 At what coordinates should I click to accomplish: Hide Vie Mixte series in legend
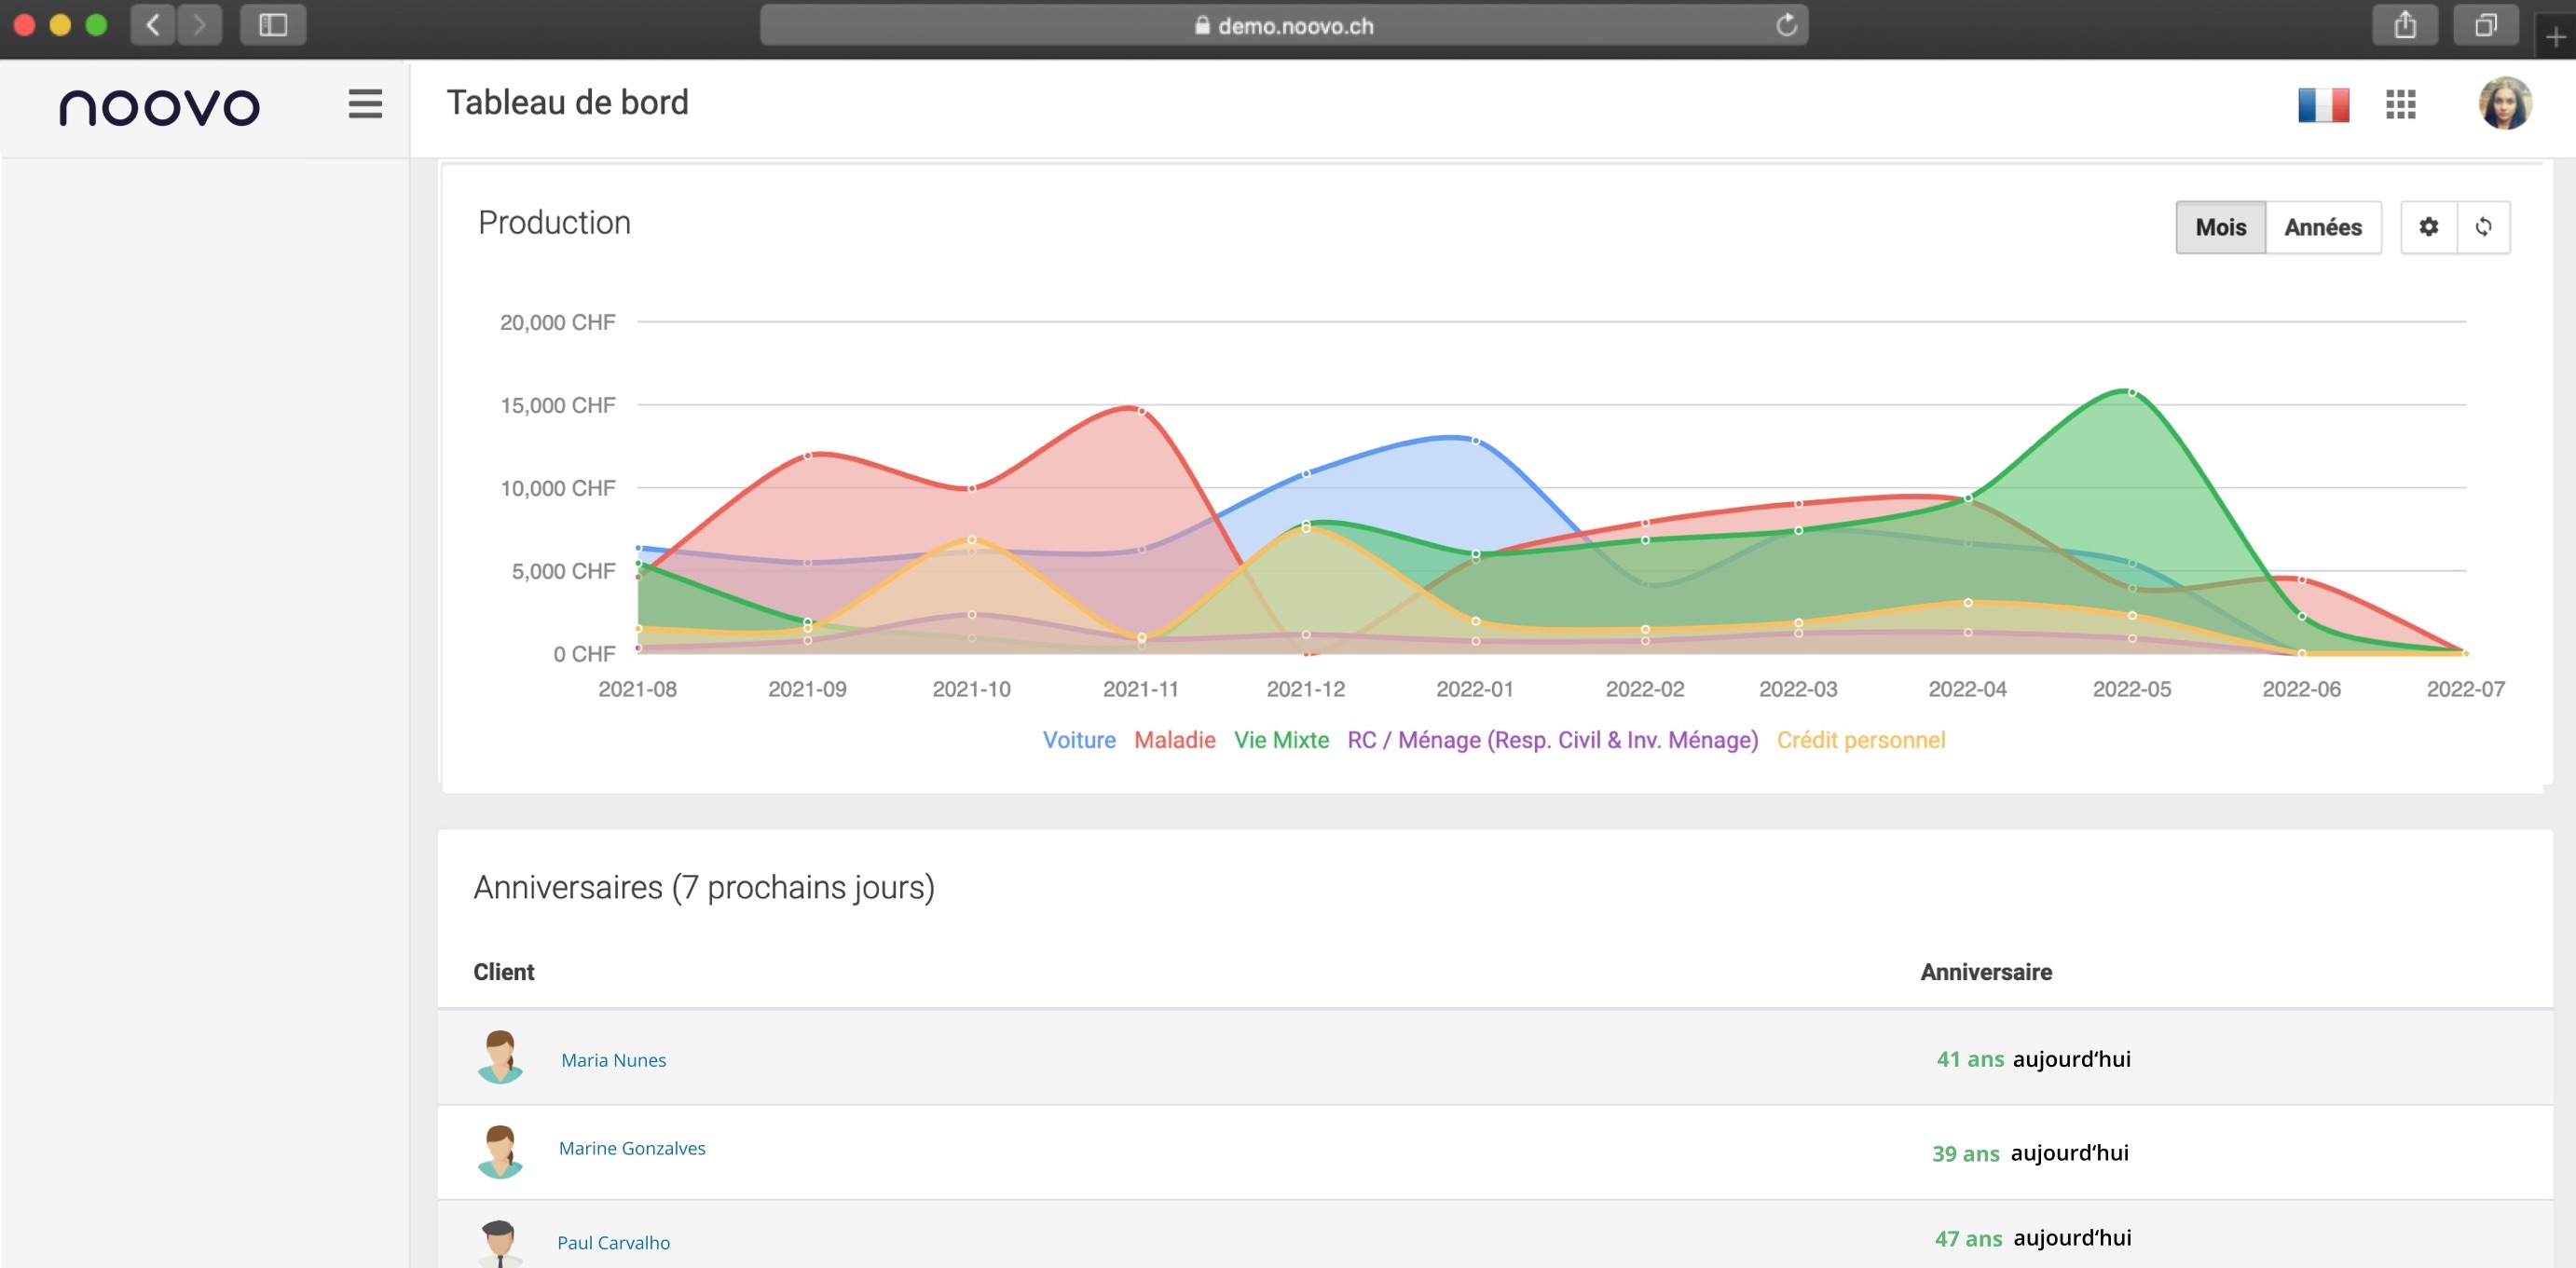pyautogui.click(x=1280, y=740)
